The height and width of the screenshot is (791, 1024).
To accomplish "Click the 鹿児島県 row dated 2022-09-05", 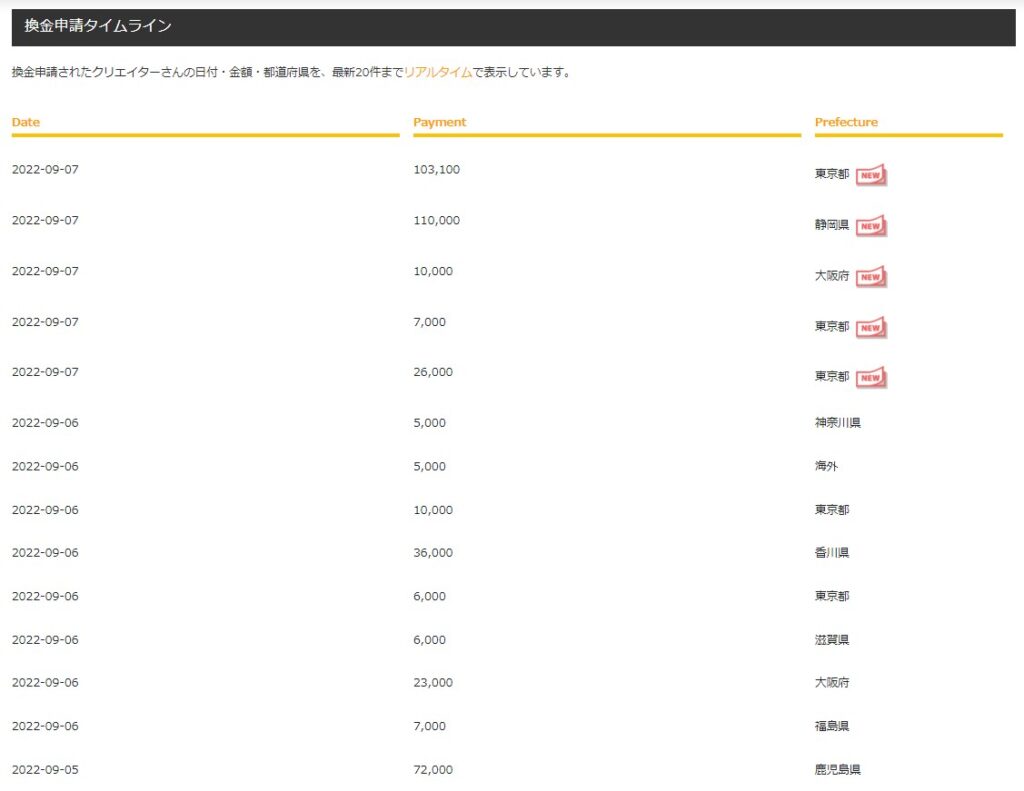I will 839,770.
